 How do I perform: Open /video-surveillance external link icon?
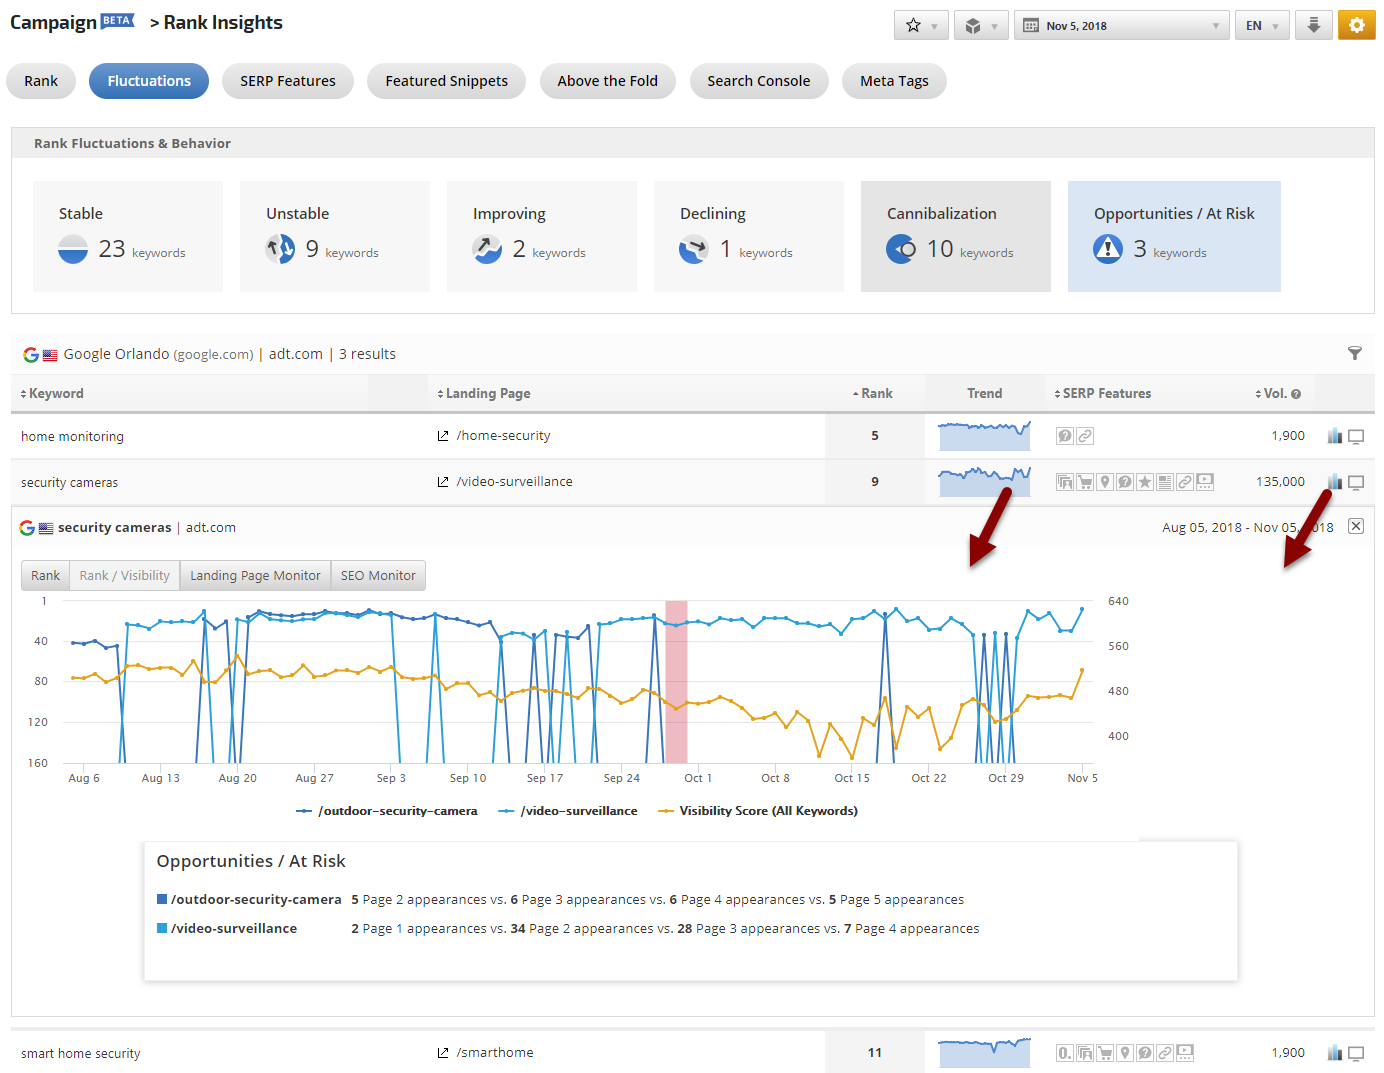(x=443, y=482)
